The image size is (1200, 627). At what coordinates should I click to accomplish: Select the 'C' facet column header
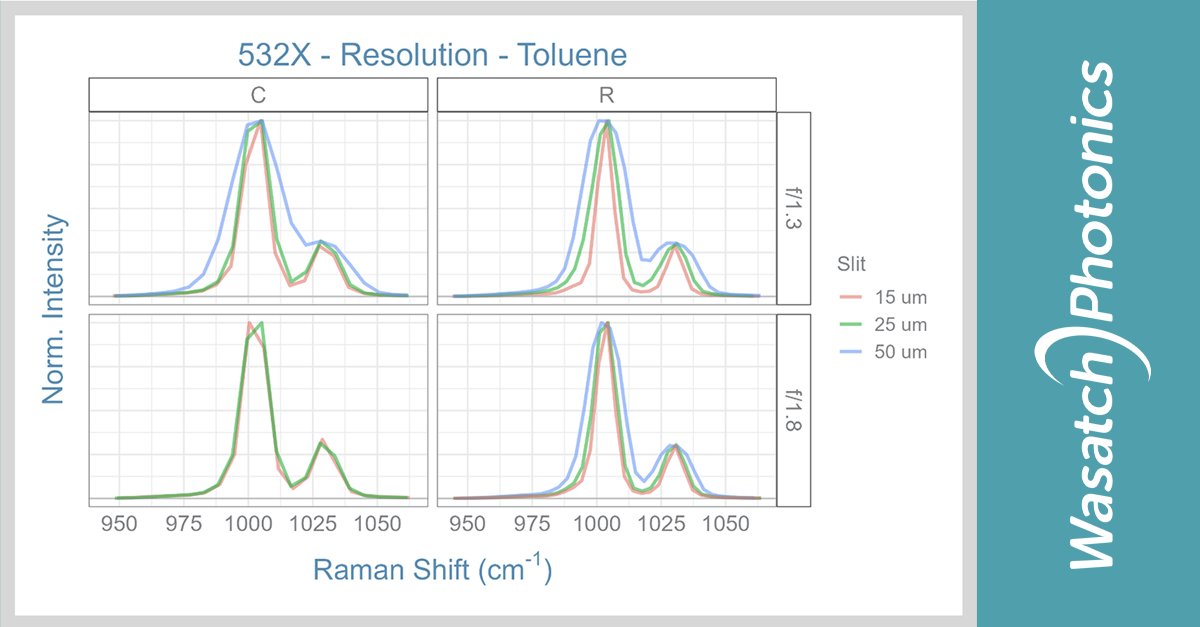[x=258, y=96]
